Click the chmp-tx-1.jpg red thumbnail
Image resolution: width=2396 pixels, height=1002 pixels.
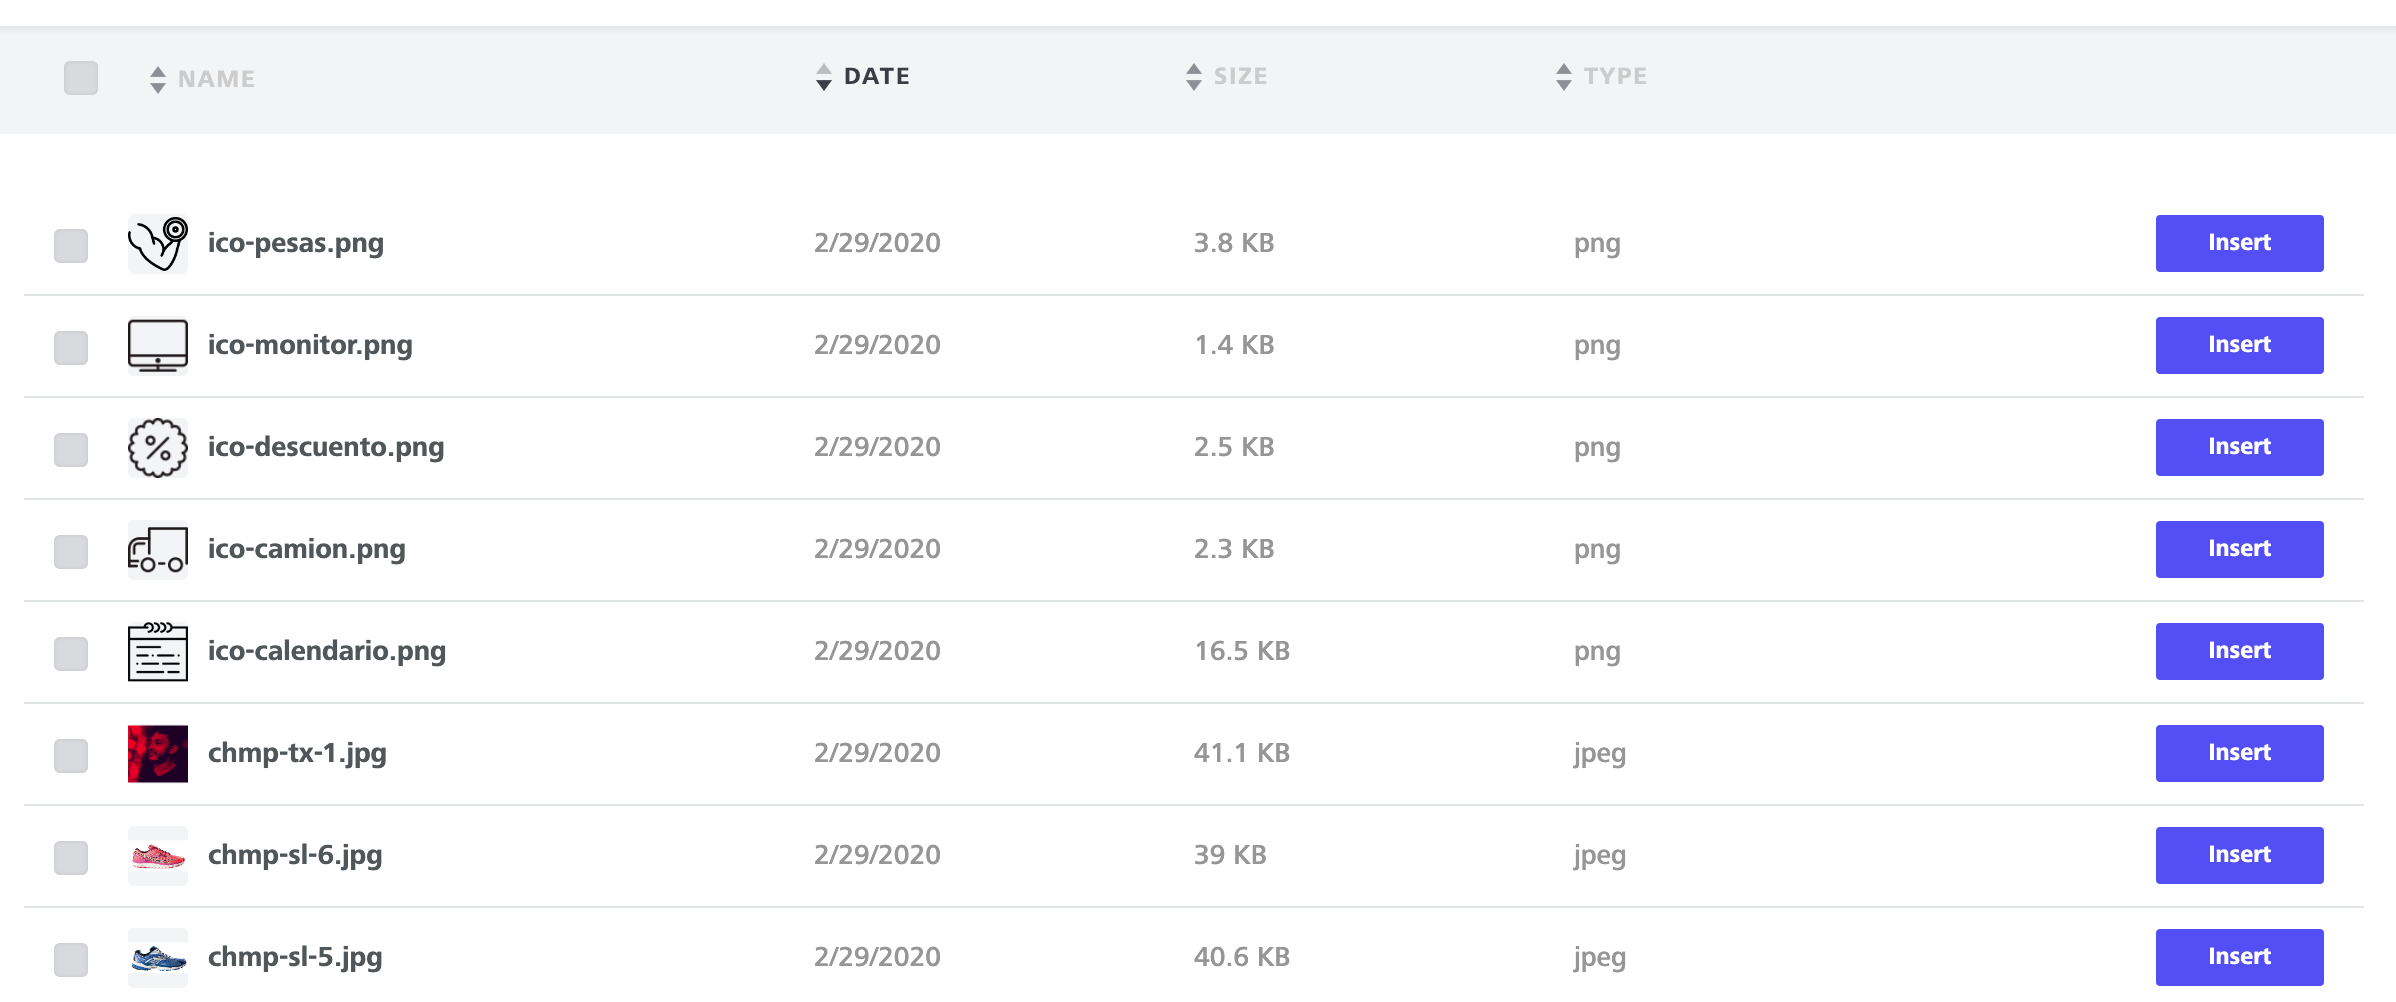[x=158, y=754]
